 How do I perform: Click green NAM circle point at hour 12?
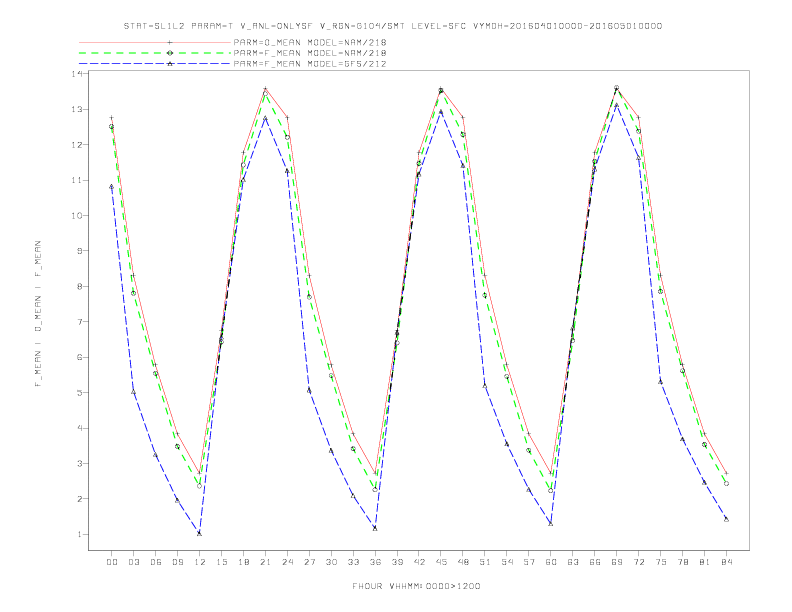[x=200, y=486]
